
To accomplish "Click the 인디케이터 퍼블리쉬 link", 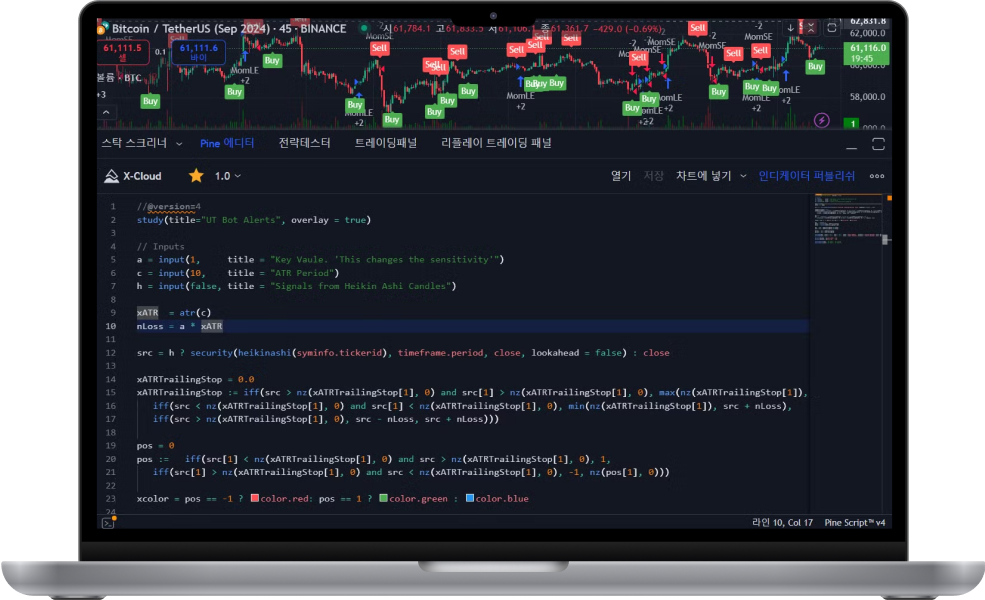I will [807, 176].
